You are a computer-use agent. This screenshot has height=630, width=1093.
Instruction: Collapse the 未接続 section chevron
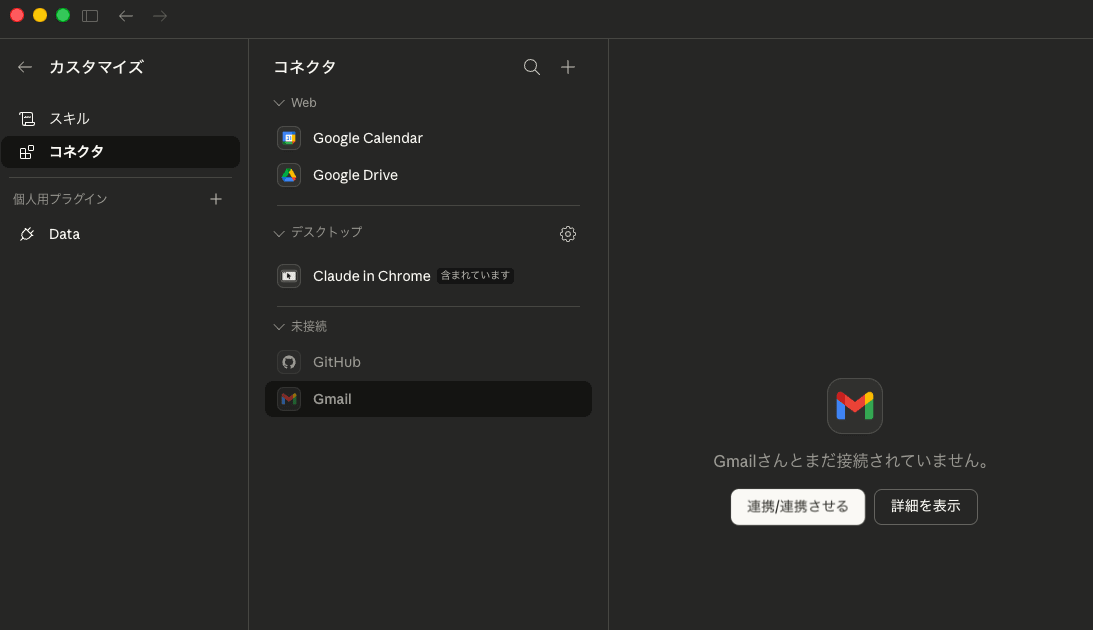[278, 326]
